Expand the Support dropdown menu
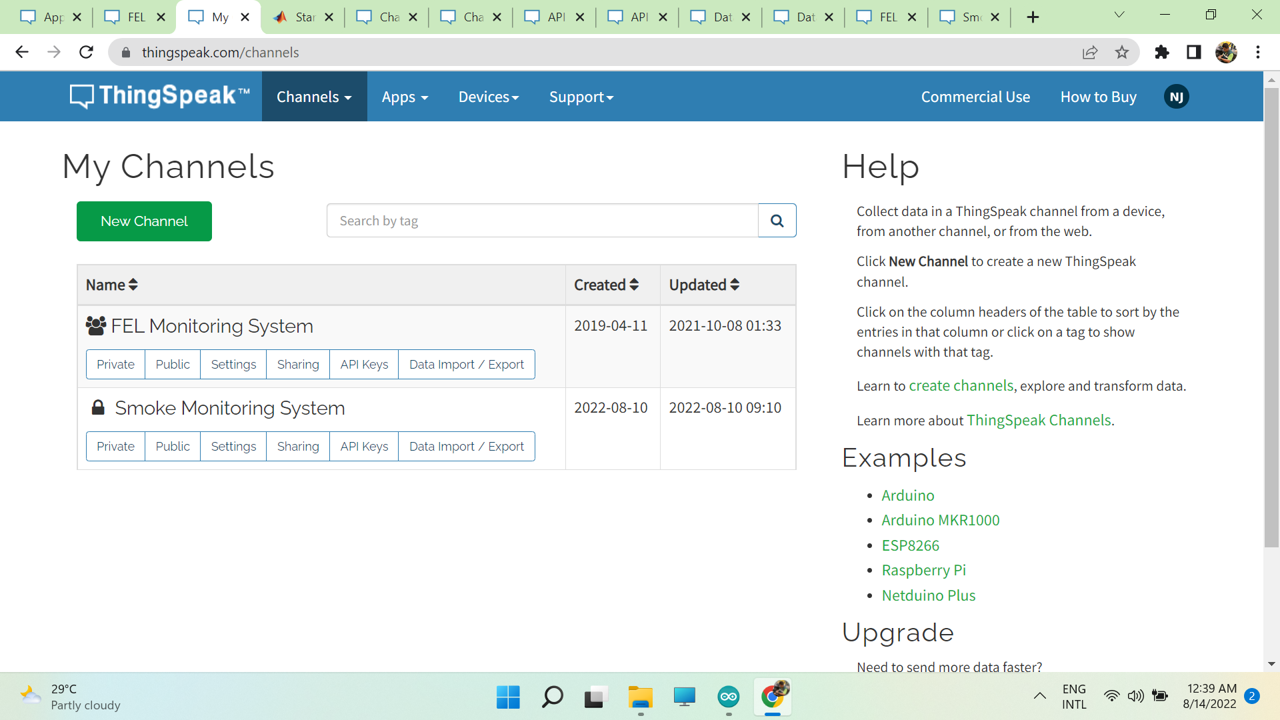This screenshot has width=1280, height=720. point(581,97)
